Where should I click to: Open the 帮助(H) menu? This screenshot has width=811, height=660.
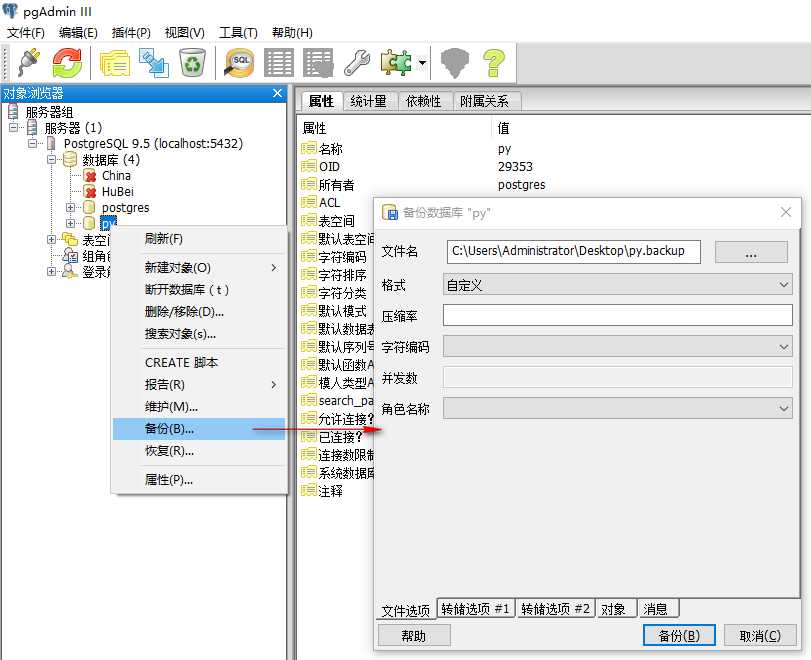(x=292, y=33)
